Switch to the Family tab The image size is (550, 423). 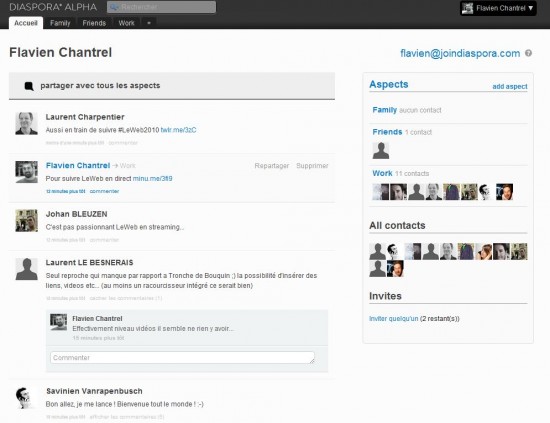pyautogui.click(x=60, y=23)
